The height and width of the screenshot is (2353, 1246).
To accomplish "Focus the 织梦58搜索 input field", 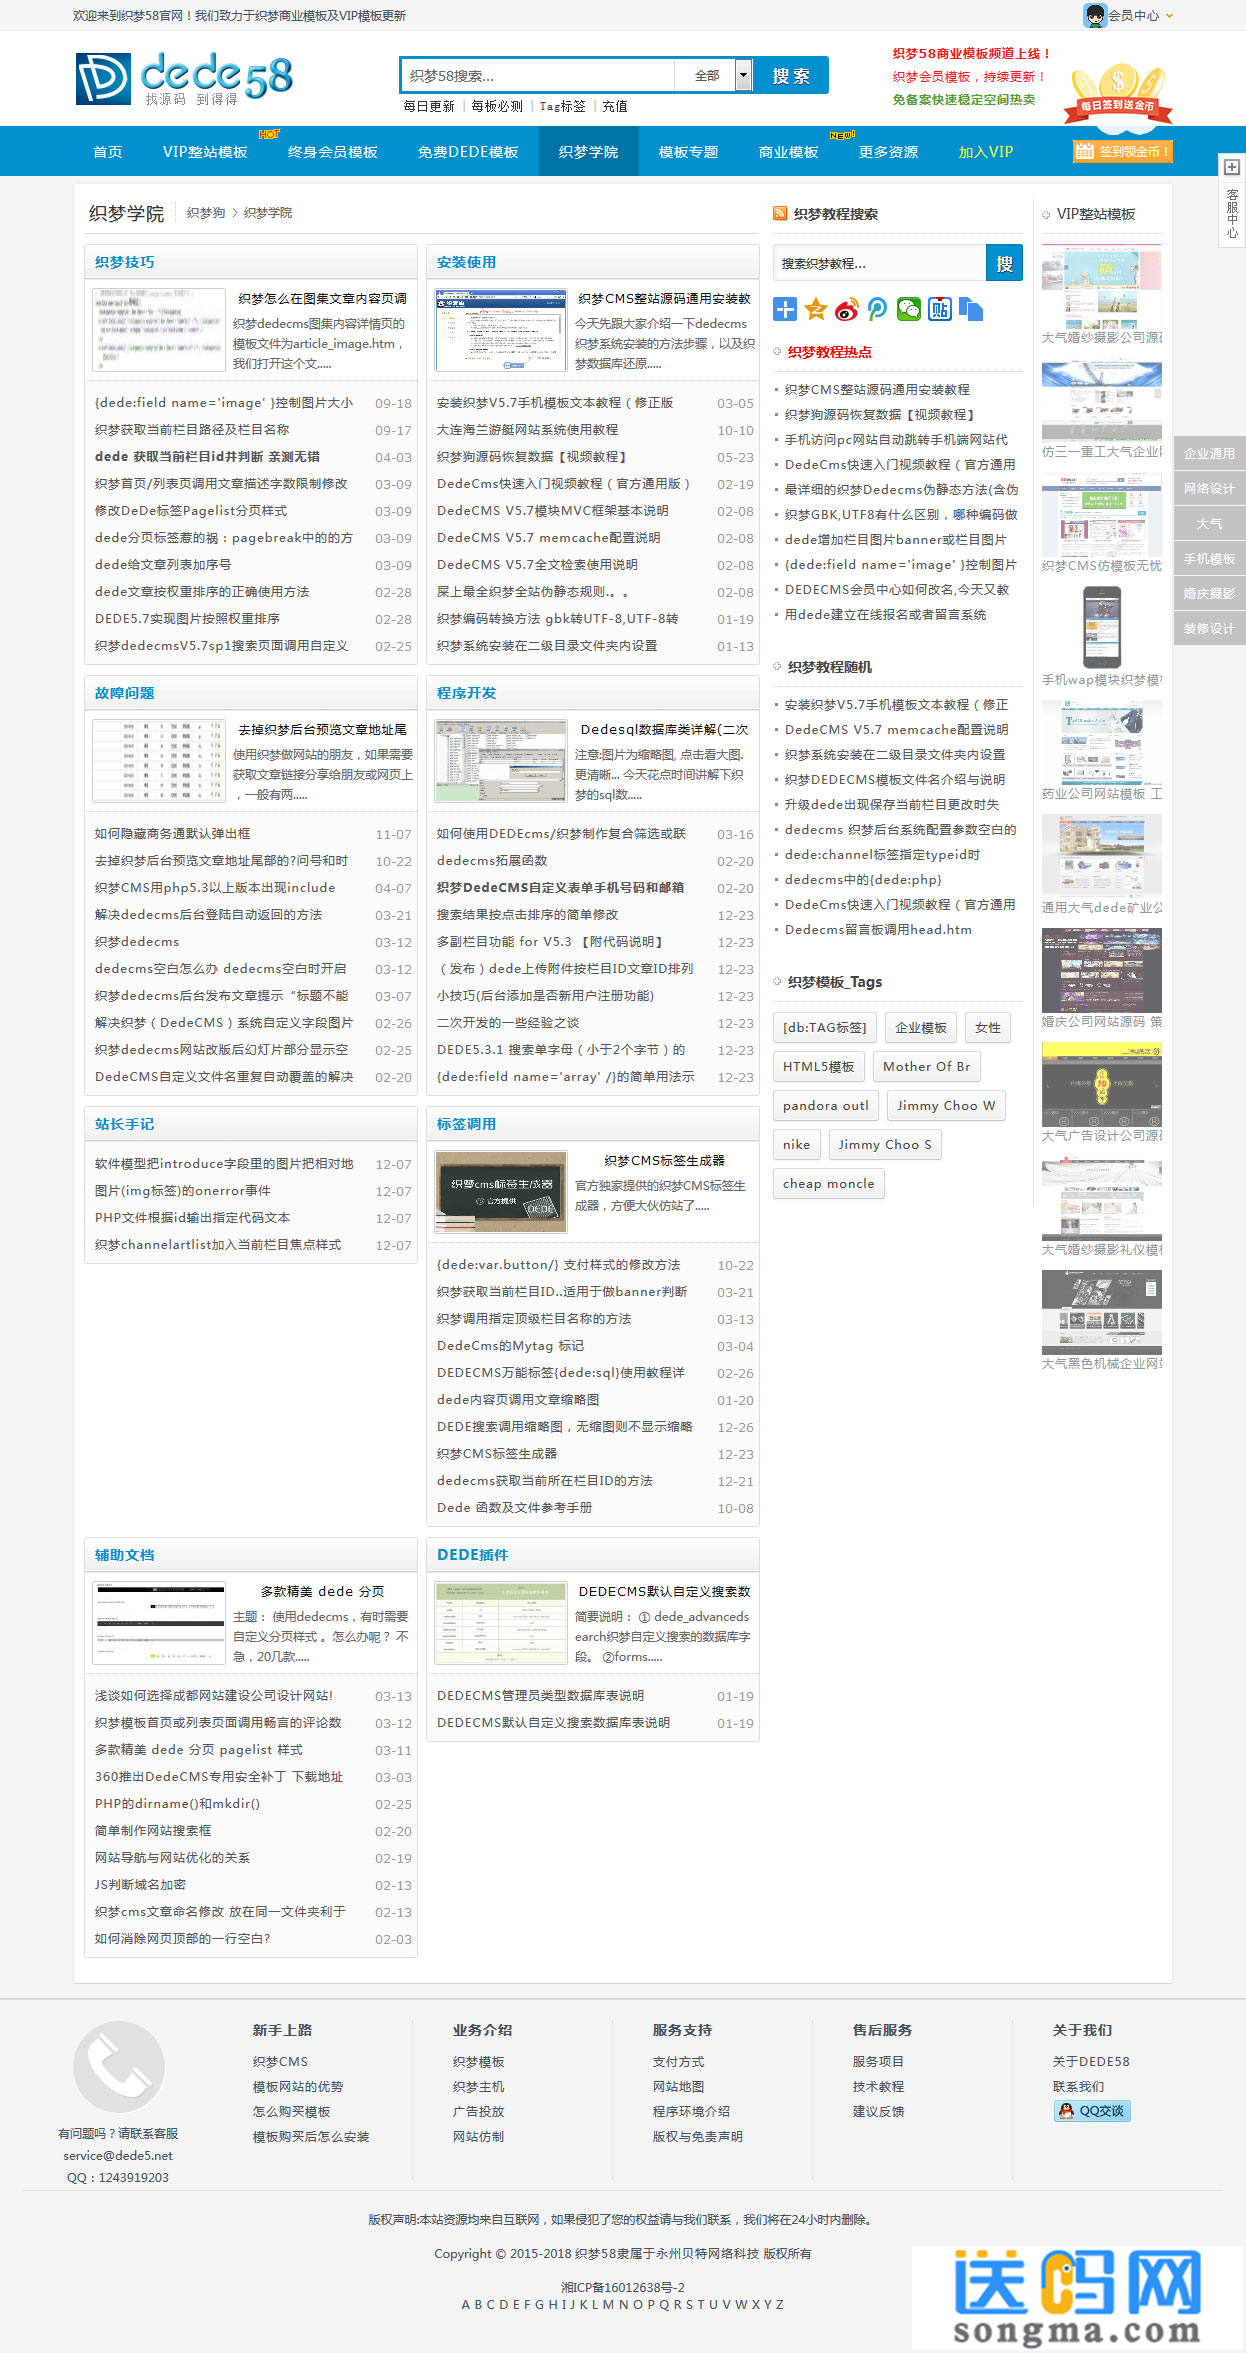I will click(x=538, y=75).
